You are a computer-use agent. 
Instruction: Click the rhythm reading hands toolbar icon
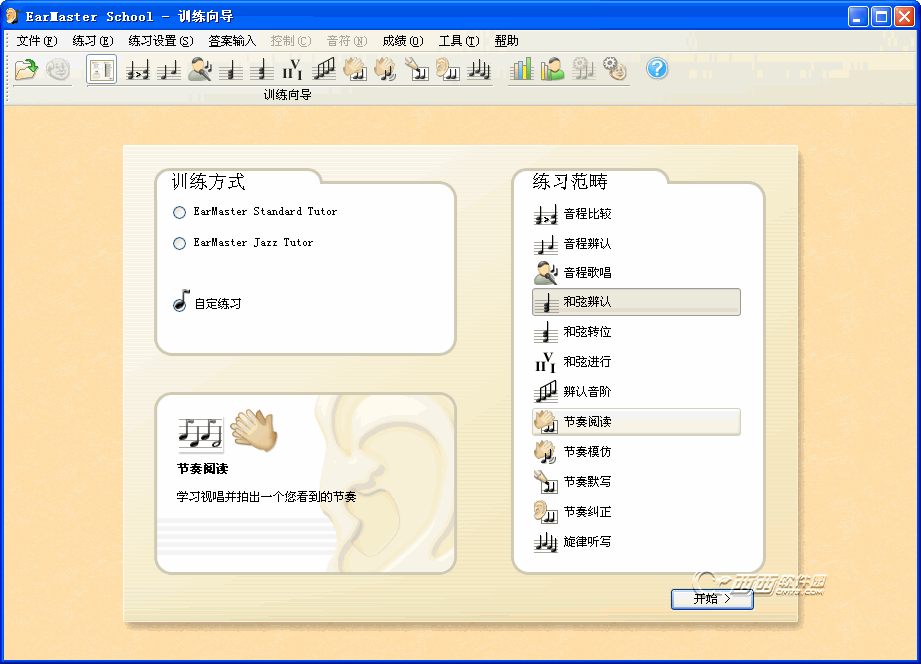click(x=355, y=69)
